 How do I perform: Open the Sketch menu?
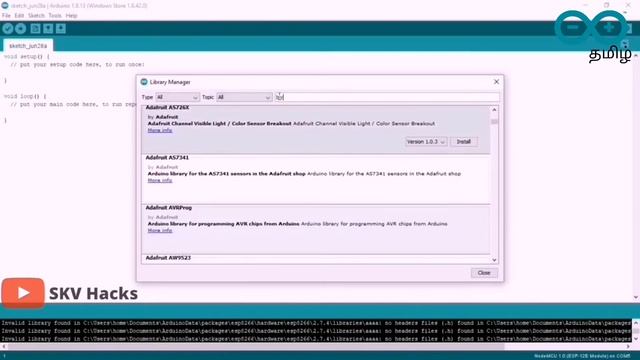36,16
